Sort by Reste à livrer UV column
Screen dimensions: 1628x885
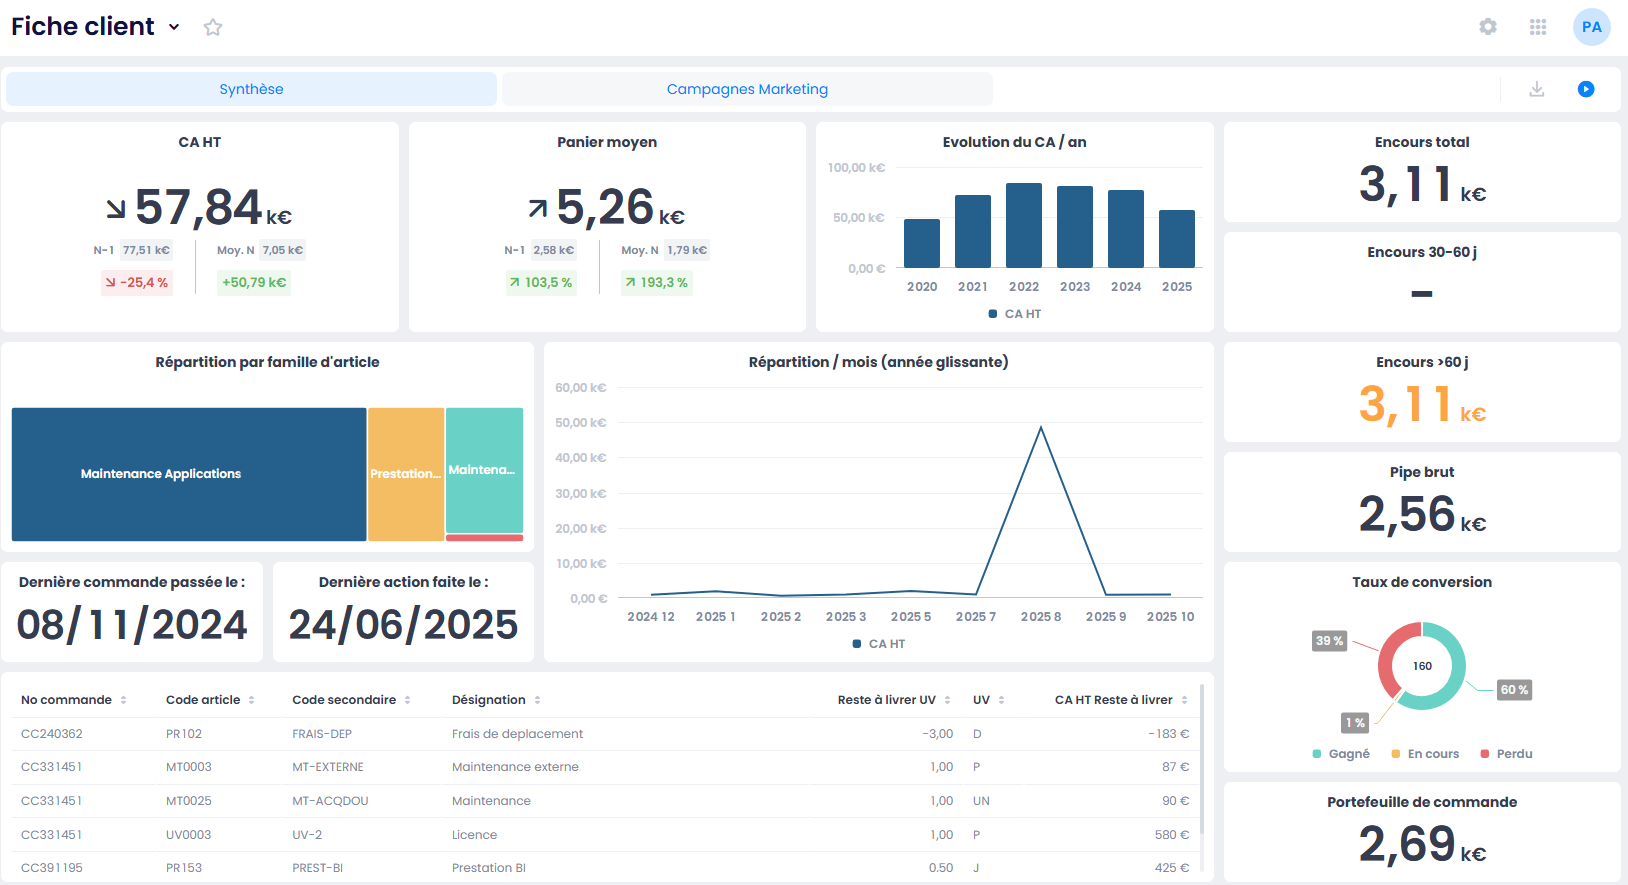click(x=947, y=700)
